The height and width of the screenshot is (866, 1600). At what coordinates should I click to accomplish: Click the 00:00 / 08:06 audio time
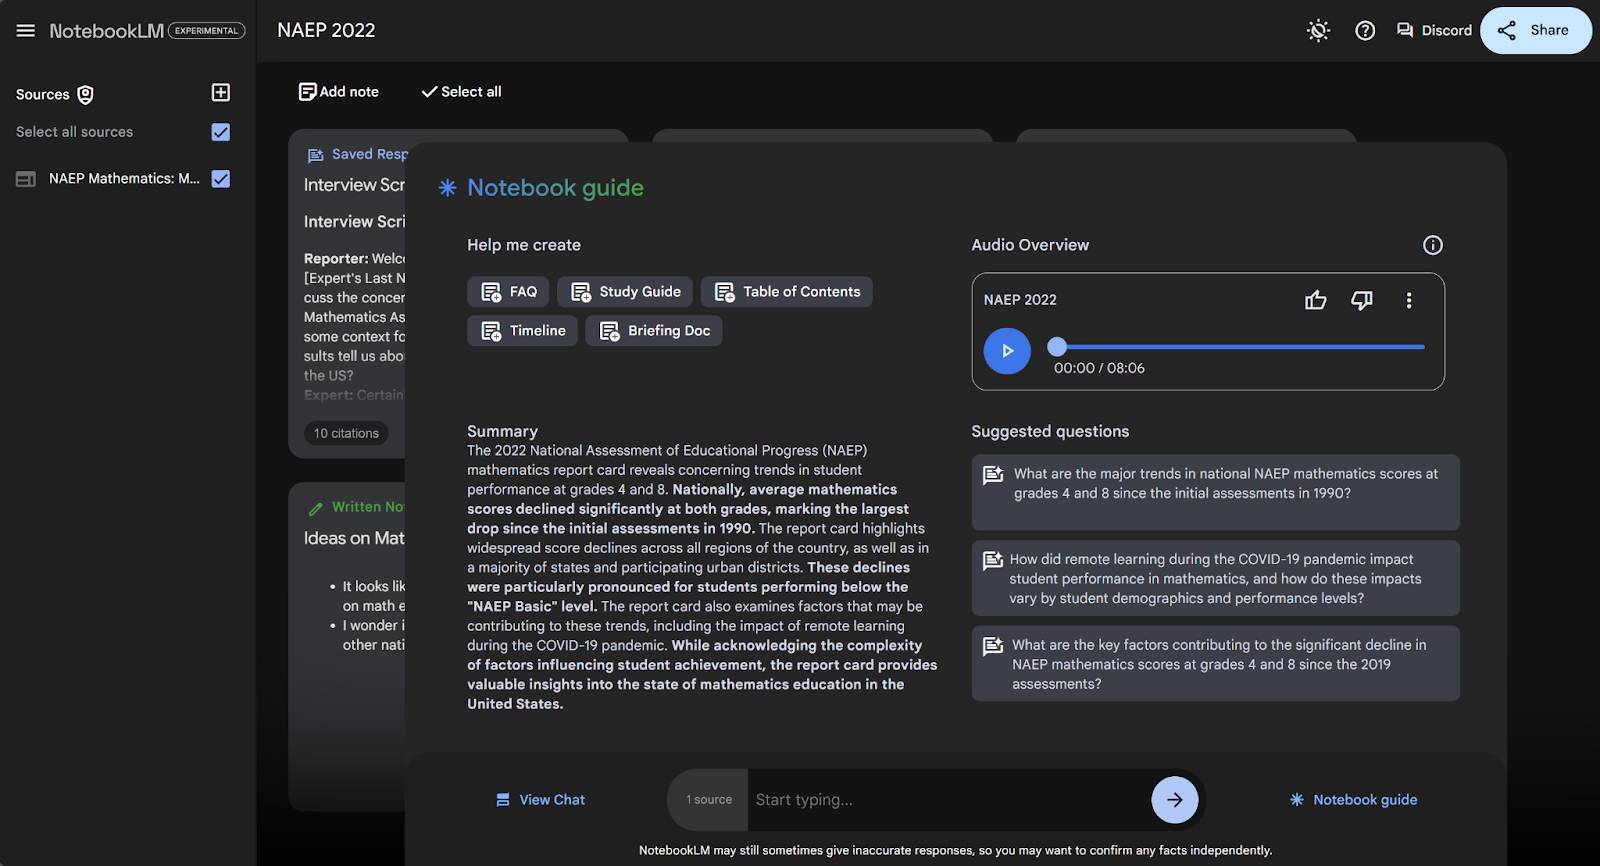(1099, 368)
